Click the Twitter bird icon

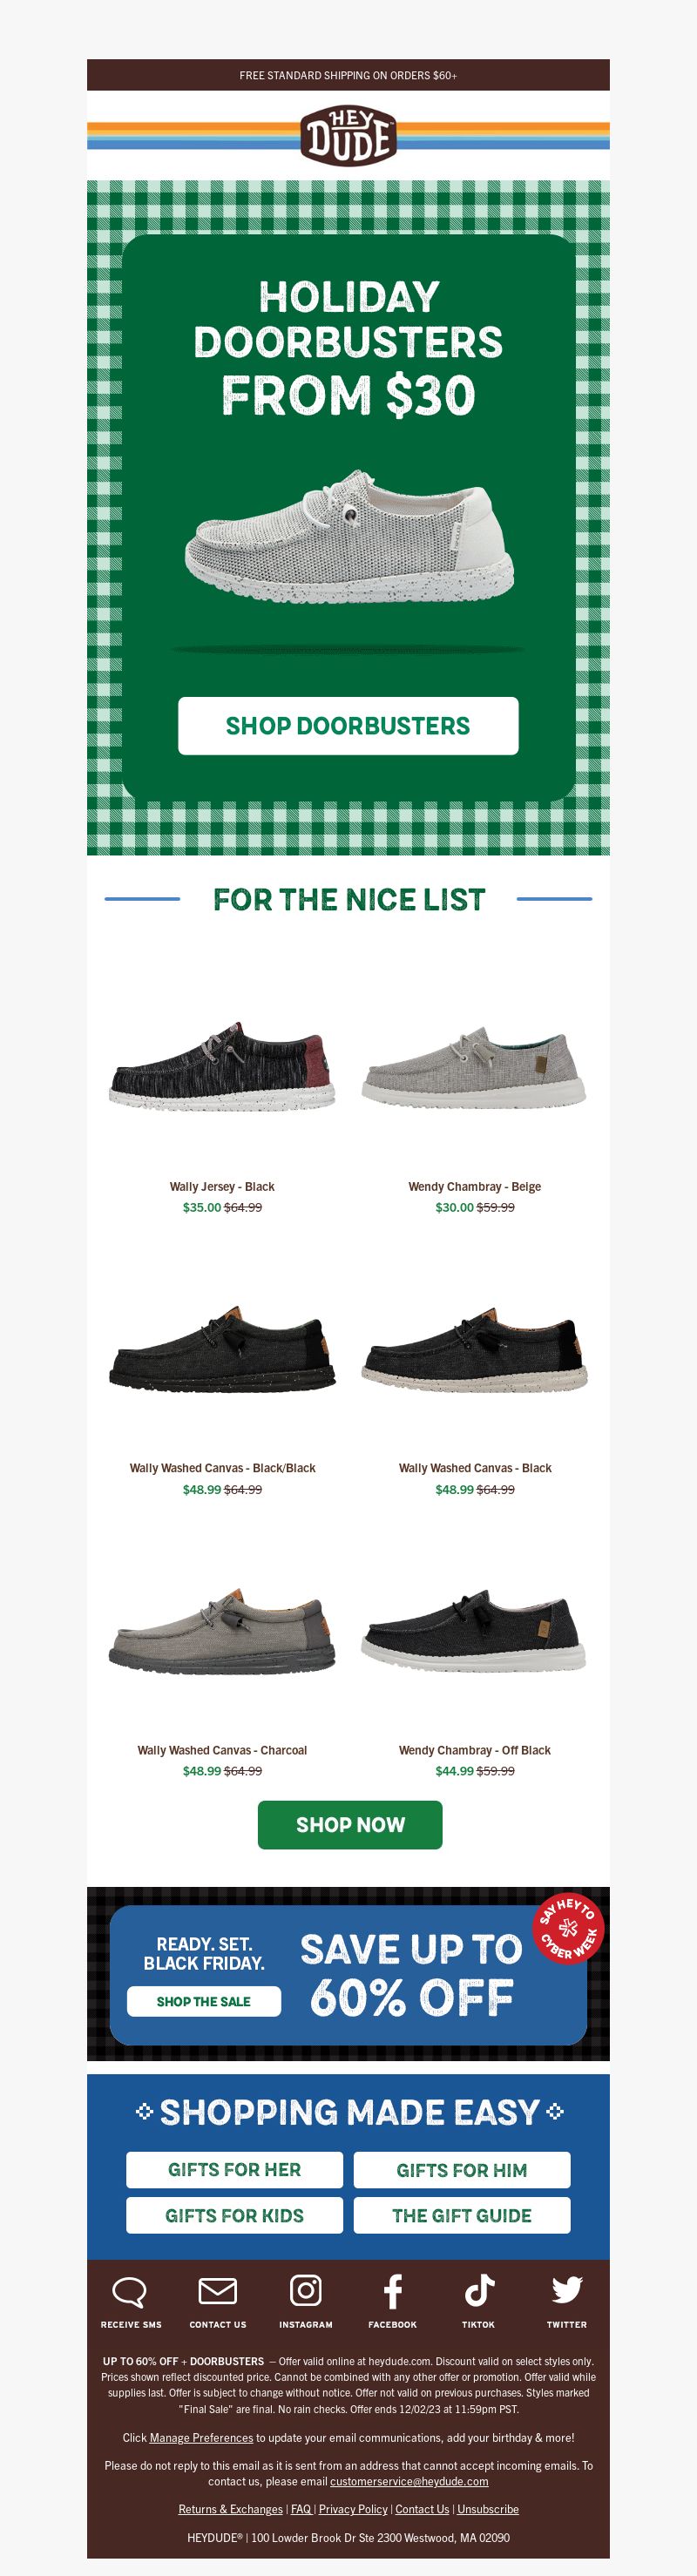click(x=567, y=2289)
